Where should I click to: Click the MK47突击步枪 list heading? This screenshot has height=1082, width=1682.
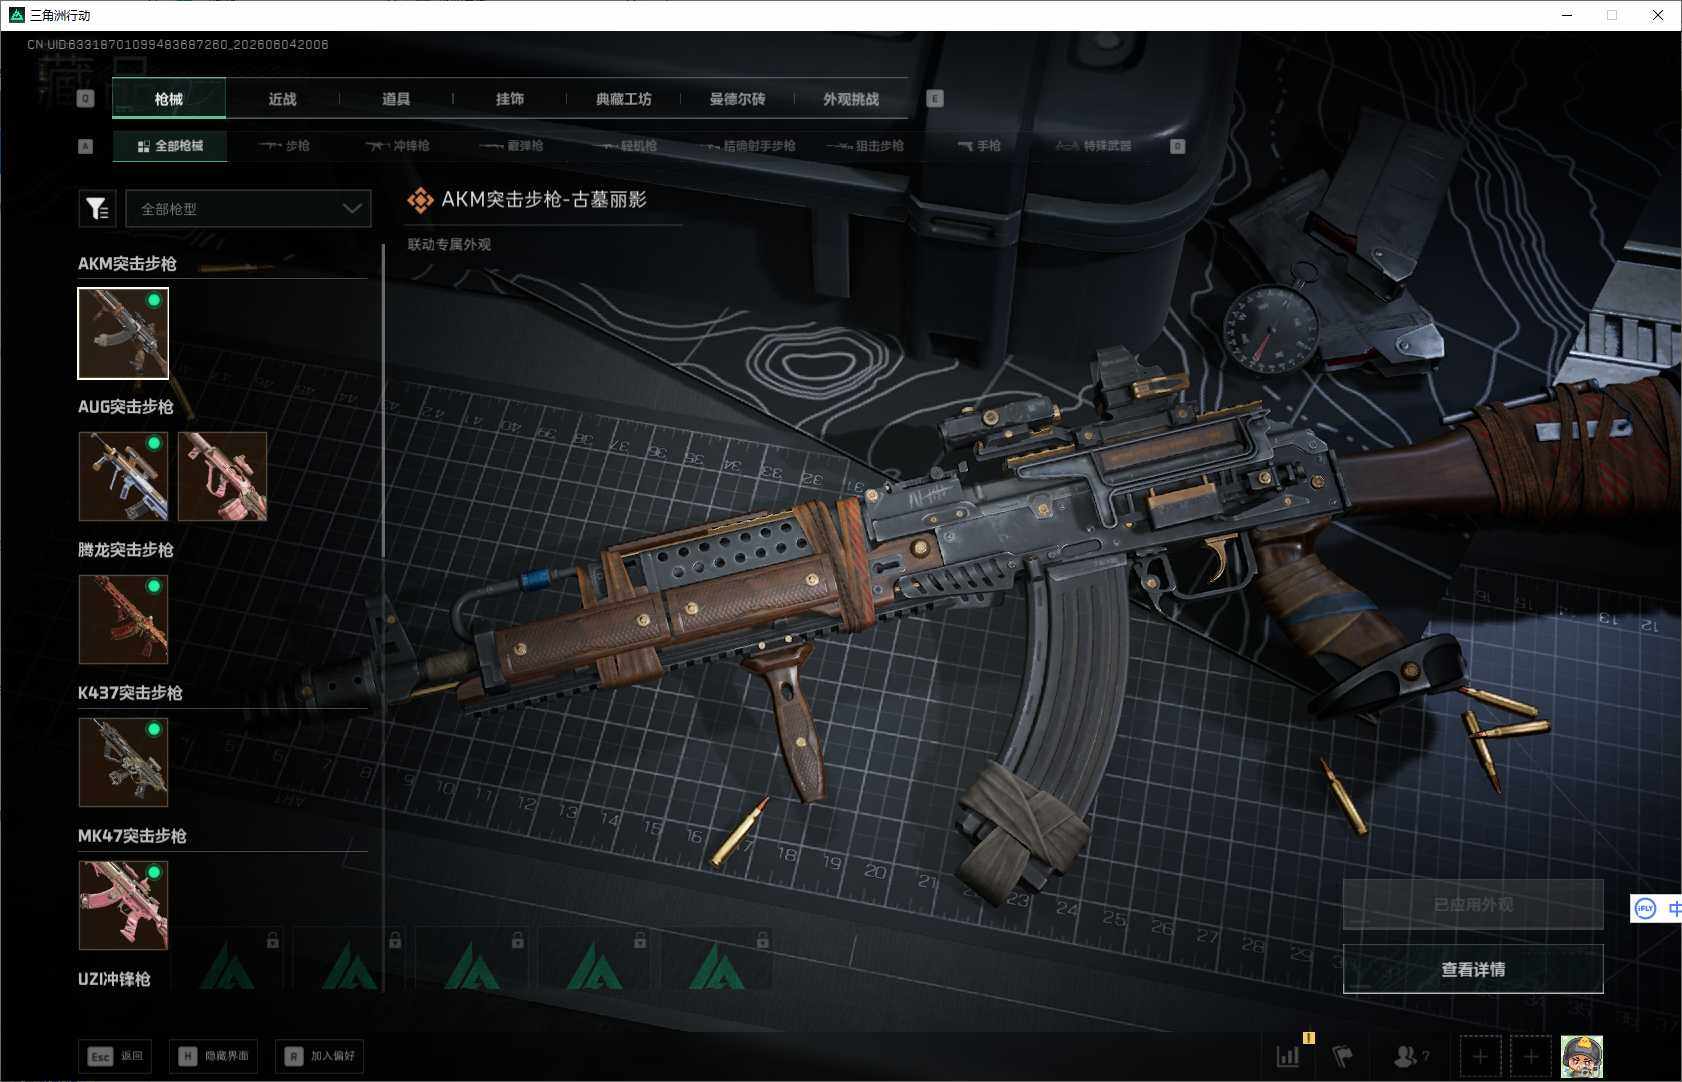(132, 836)
